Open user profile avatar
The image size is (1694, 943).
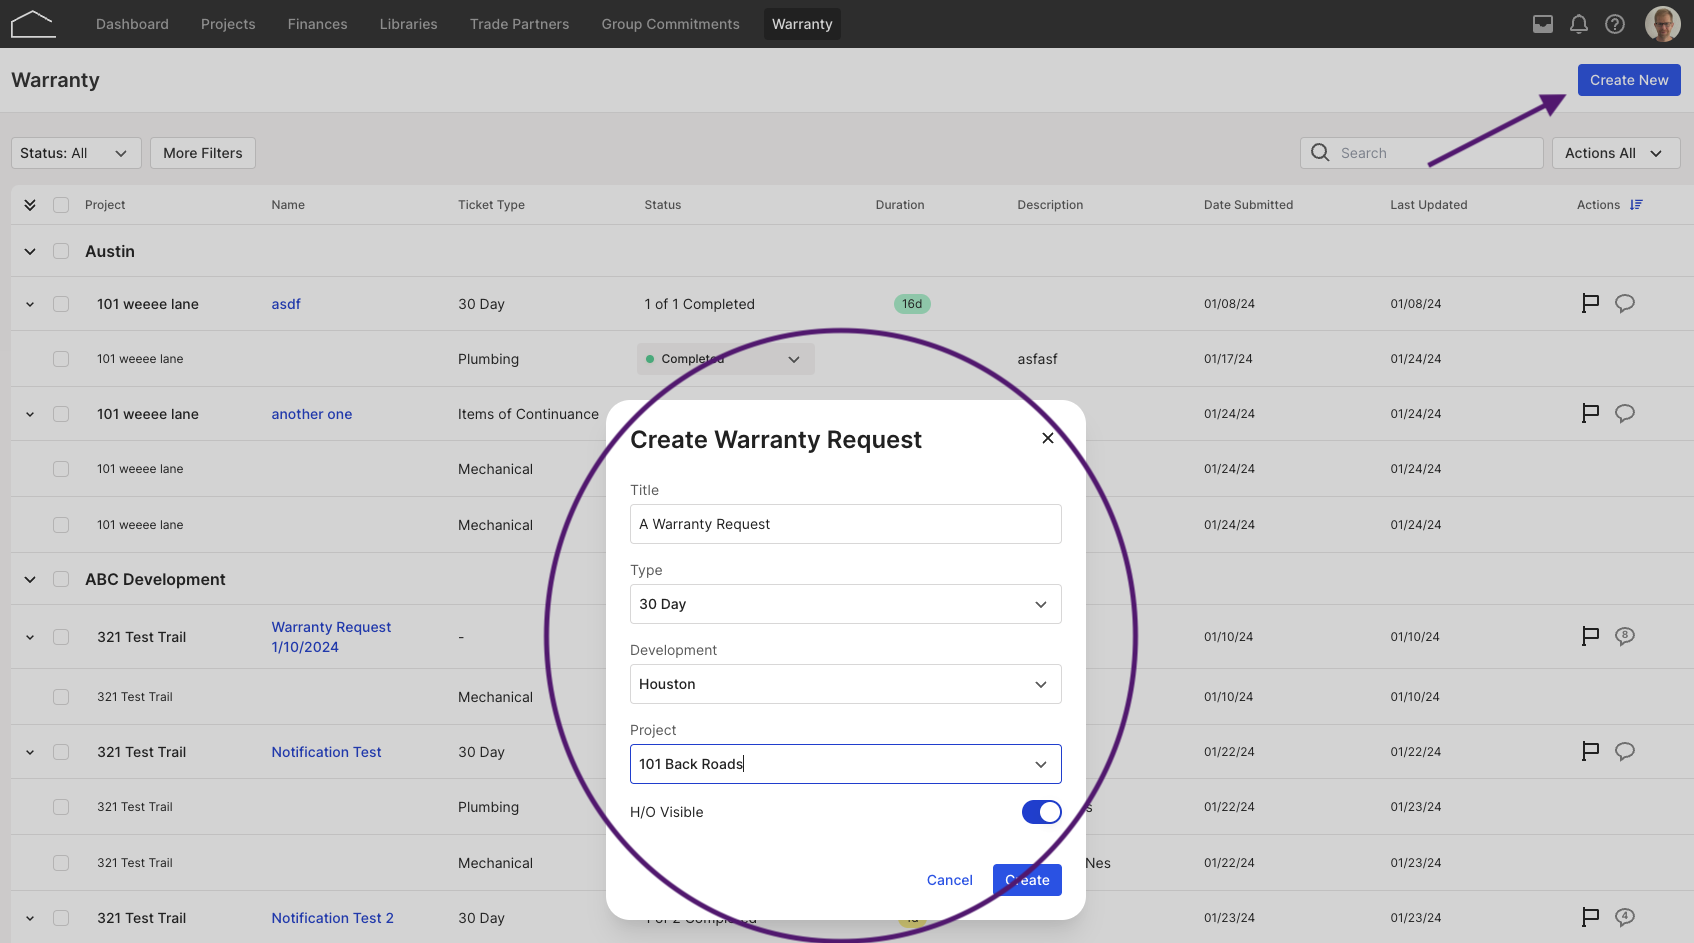click(x=1663, y=24)
